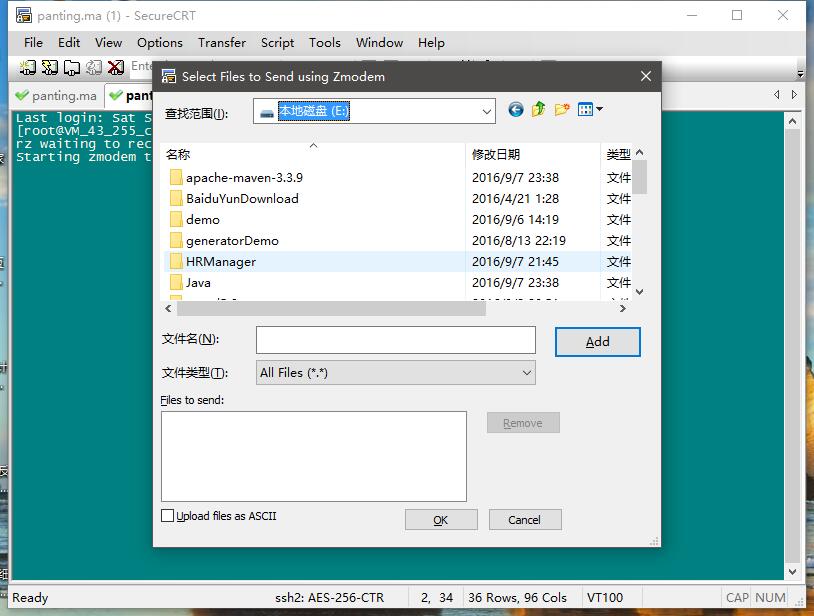This screenshot has width=814, height=616.
Task: Select the HRManager folder name
Action: point(221,262)
